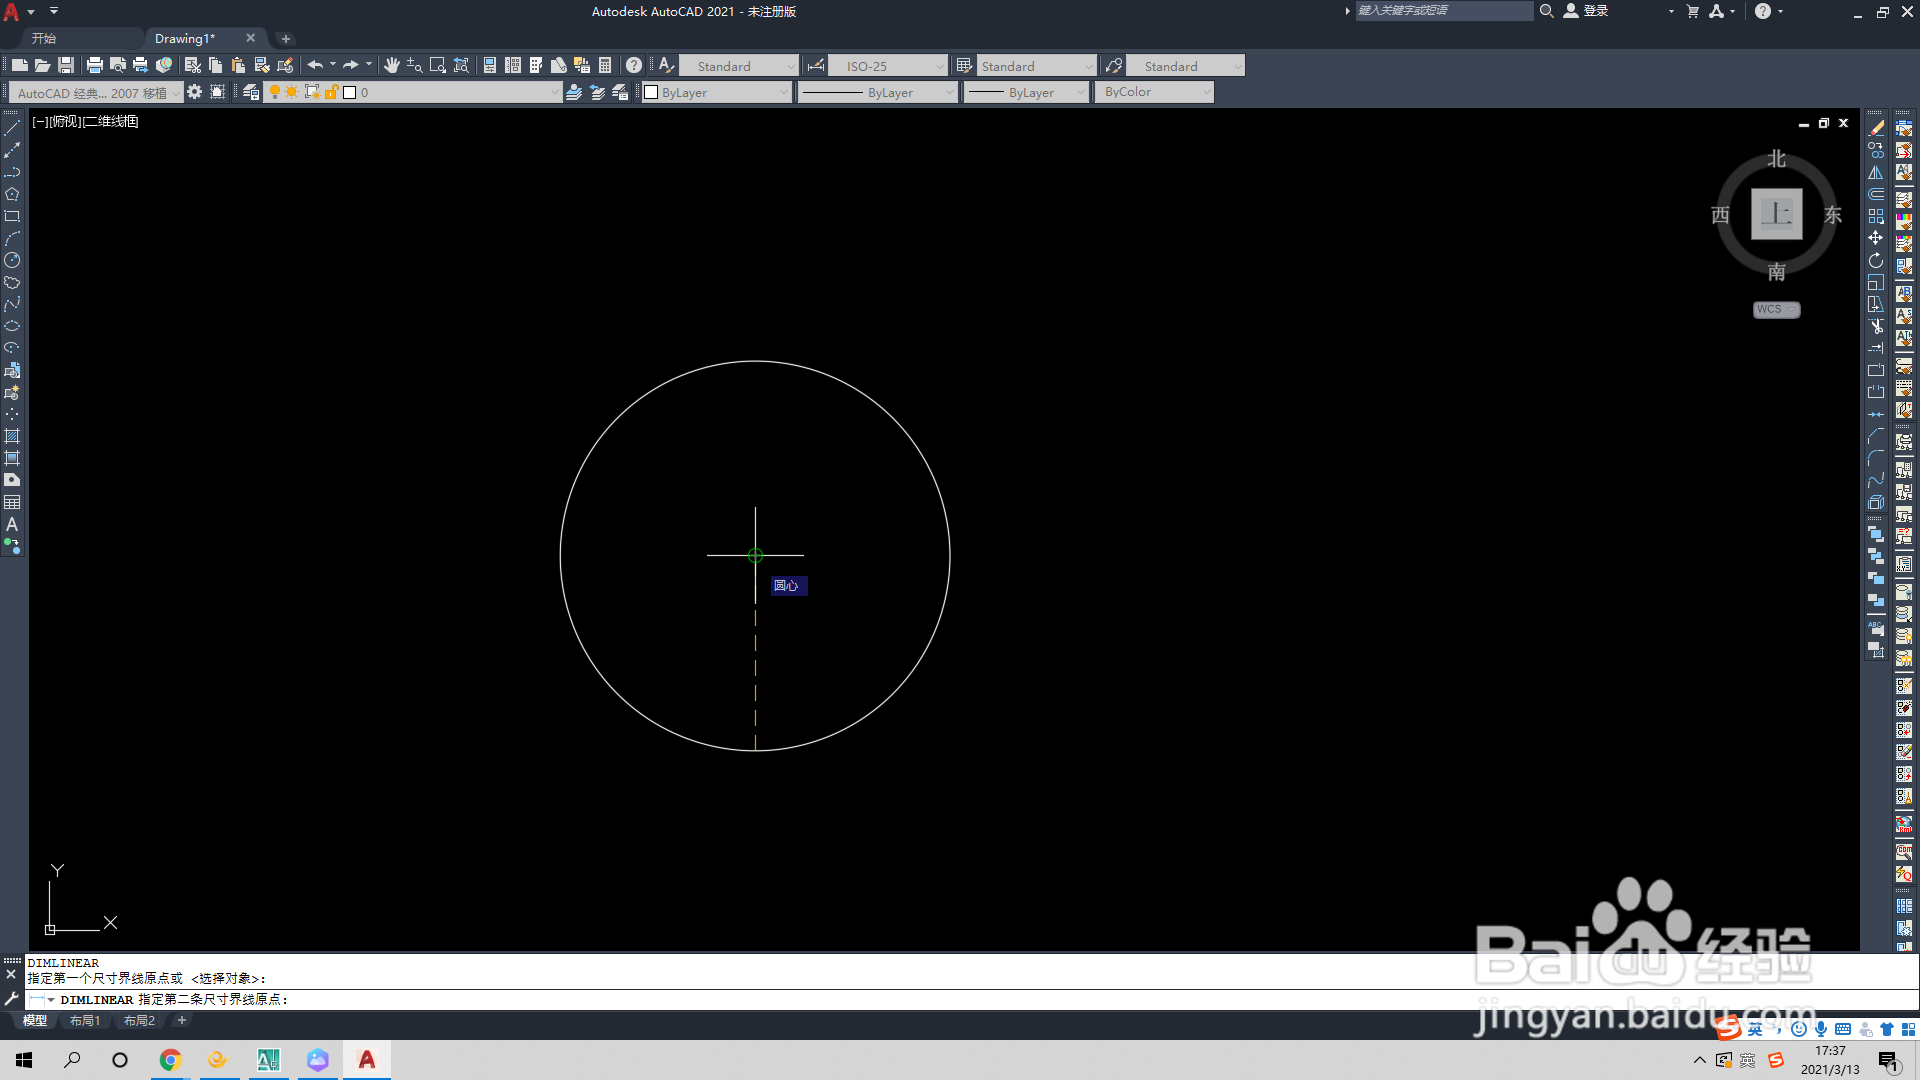Select the Line draw tool
Viewport: 1920px width, 1080px height.
(12, 128)
